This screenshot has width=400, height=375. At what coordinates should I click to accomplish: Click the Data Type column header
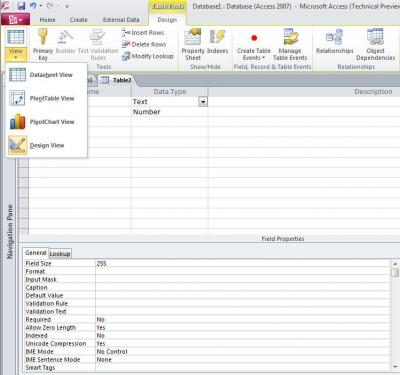170,92
